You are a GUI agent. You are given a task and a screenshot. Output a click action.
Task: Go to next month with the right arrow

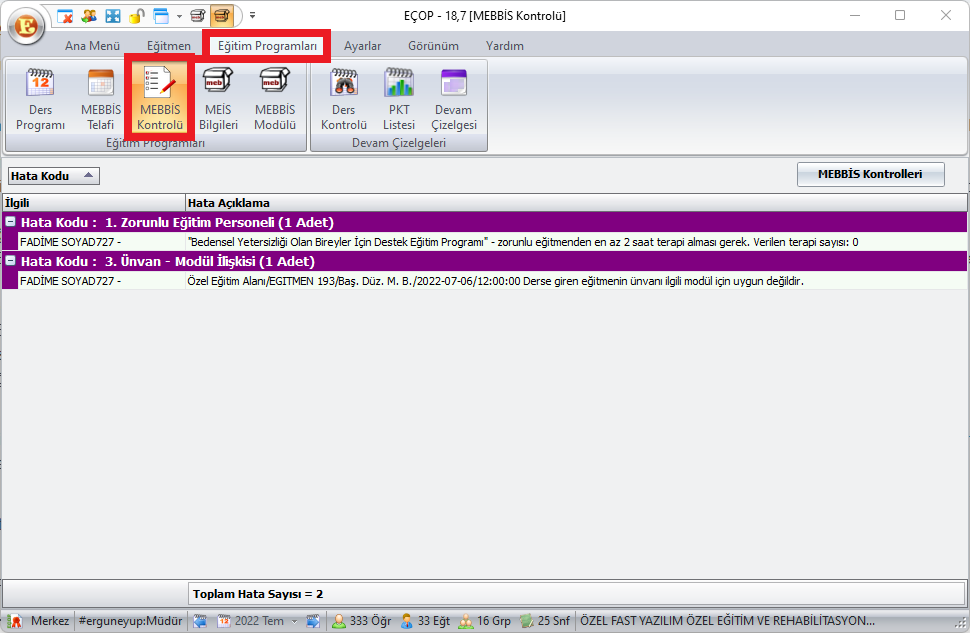313,621
